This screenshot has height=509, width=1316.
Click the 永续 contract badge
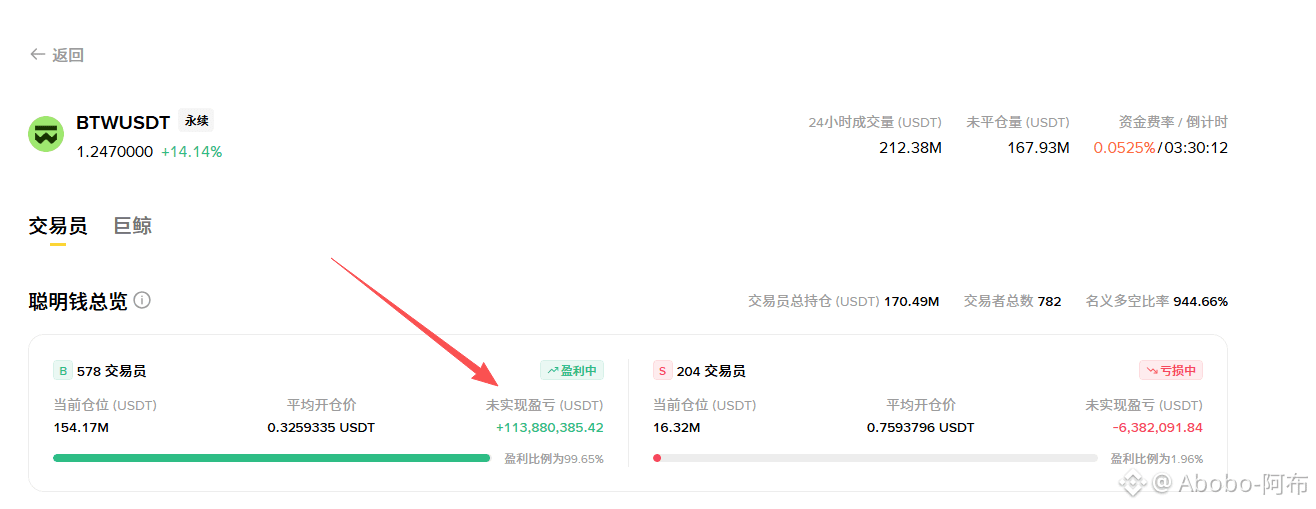[x=196, y=121]
